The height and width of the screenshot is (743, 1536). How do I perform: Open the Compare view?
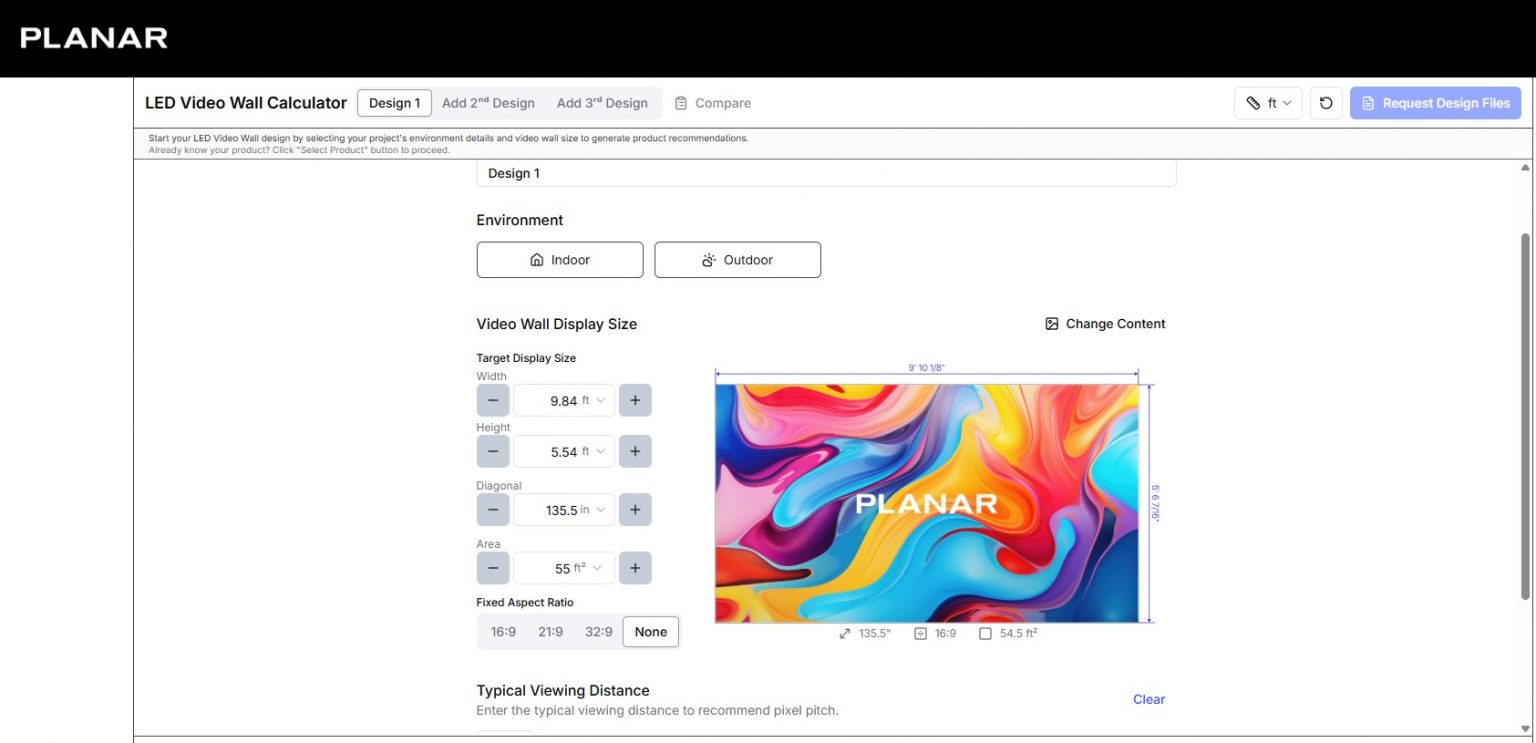point(713,103)
